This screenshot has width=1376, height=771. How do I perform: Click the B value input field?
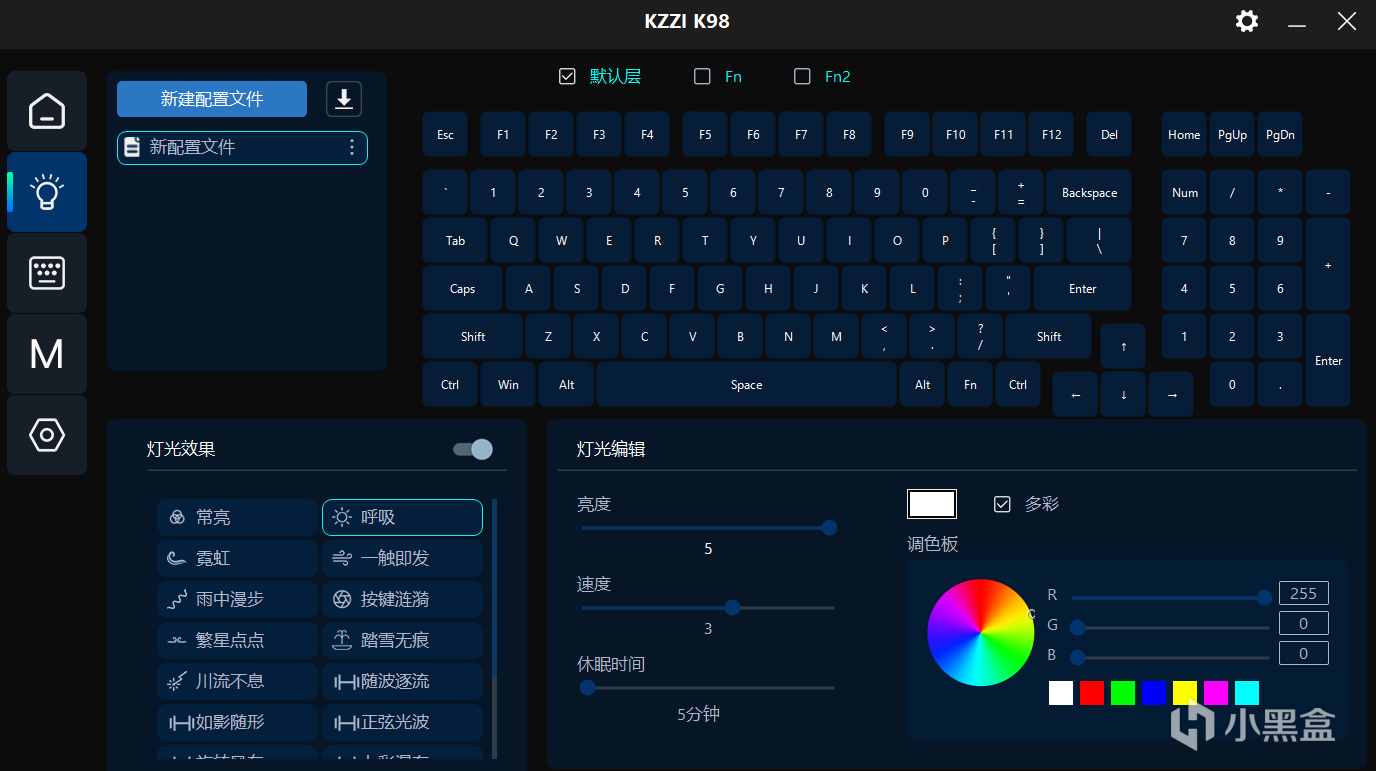pos(1303,653)
